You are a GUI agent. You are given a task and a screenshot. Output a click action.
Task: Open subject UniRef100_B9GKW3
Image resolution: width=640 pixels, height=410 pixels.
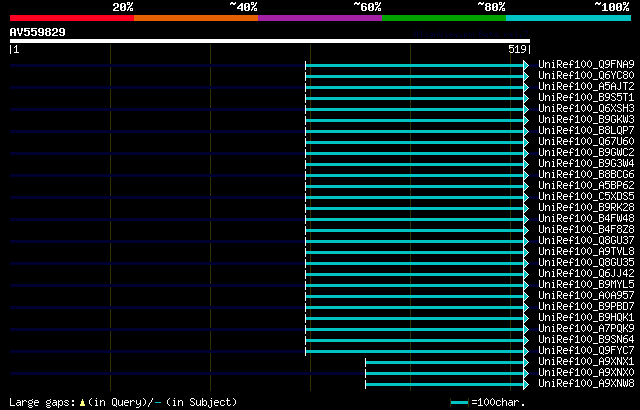click(586, 120)
